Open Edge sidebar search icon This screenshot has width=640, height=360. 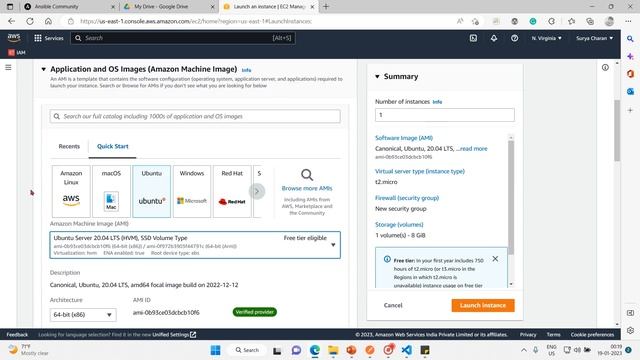[x=630, y=39]
